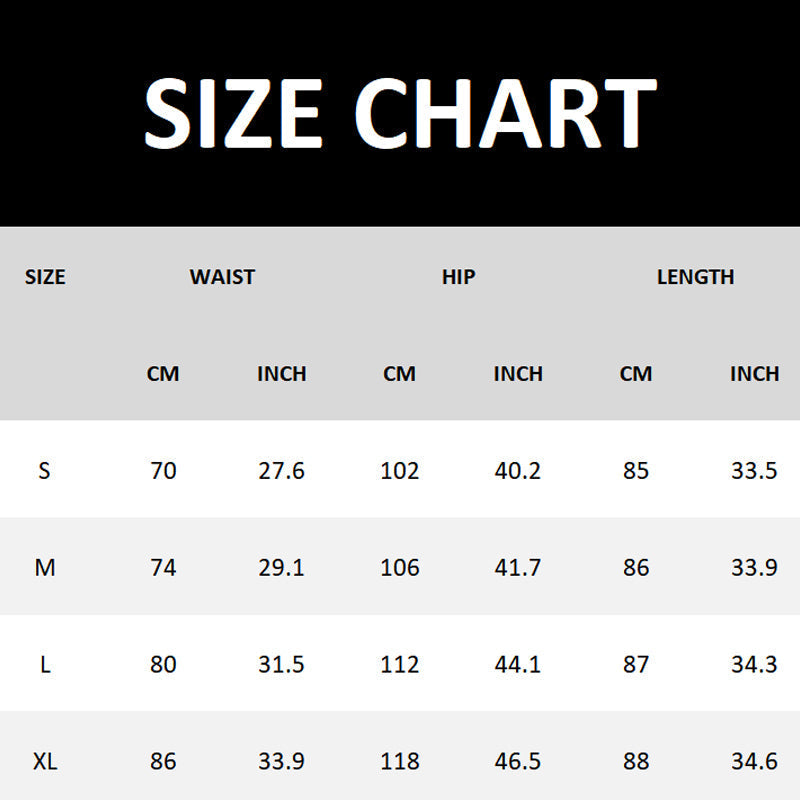800x800 pixels.
Task: Click the SIZE CHART title text
Action: pos(401,113)
